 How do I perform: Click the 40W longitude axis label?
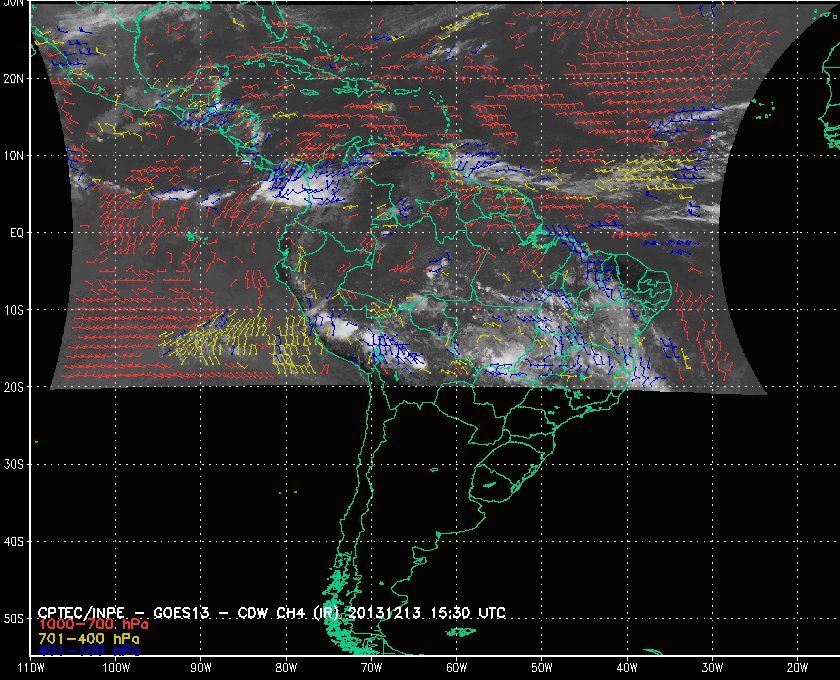click(627, 668)
